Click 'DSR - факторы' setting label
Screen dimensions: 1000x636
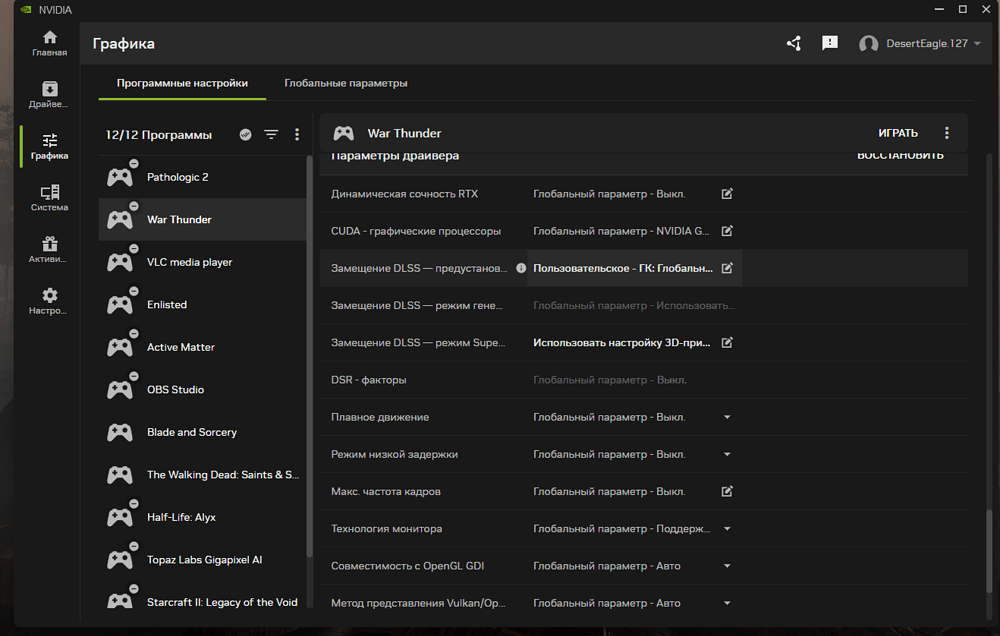point(369,380)
